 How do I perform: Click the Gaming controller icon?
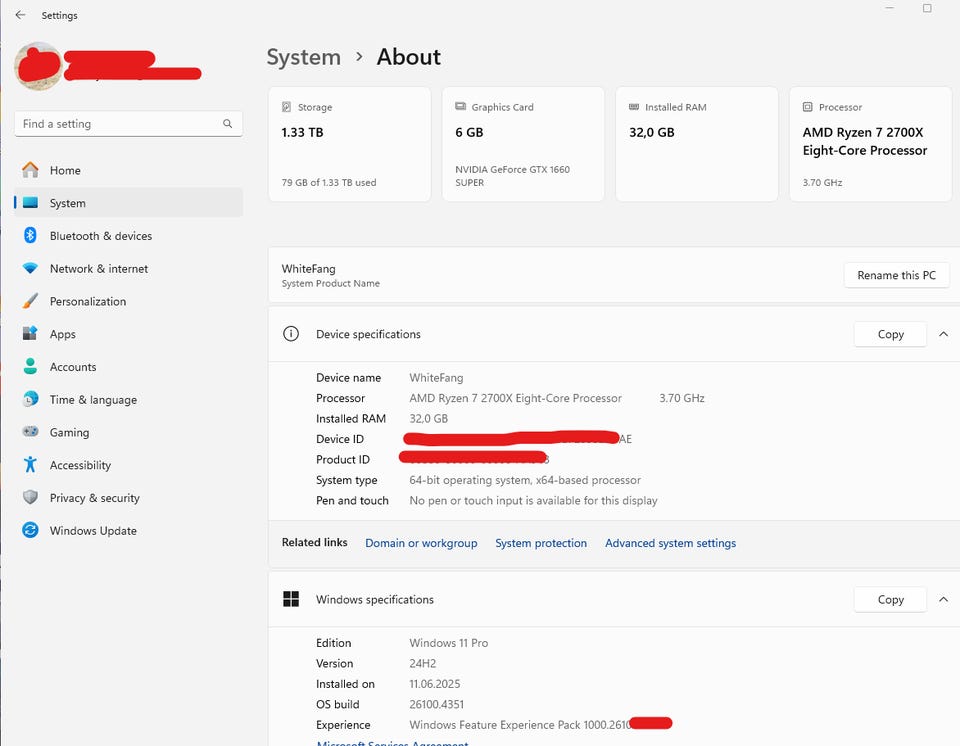(x=30, y=432)
